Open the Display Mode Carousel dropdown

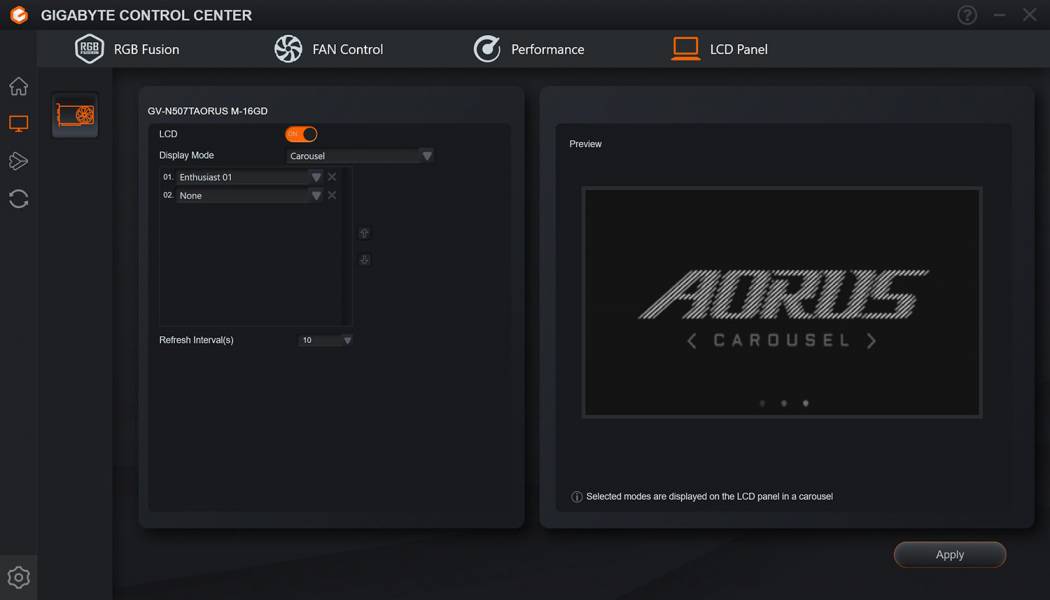point(360,156)
